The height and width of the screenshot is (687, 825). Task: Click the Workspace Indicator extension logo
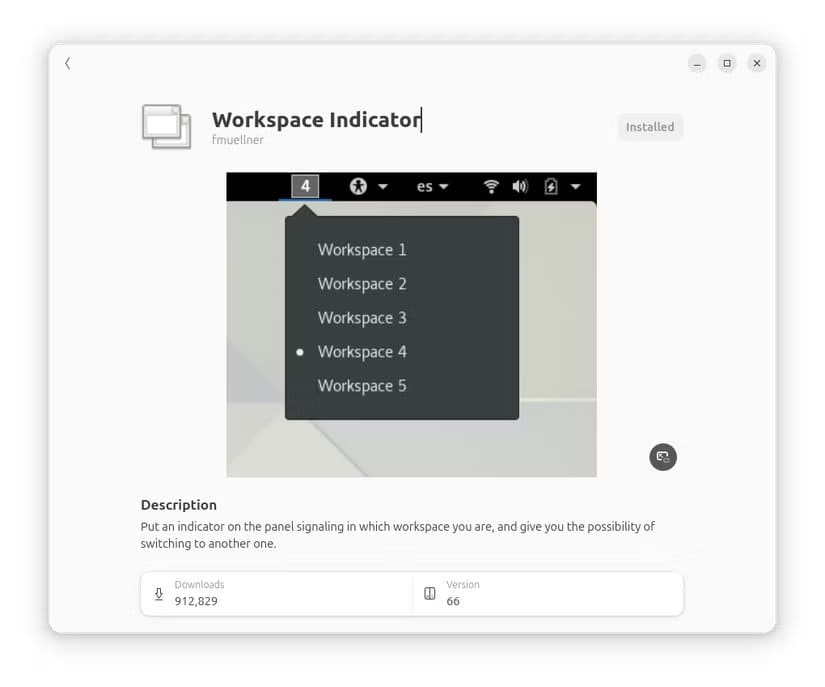(x=166, y=125)
